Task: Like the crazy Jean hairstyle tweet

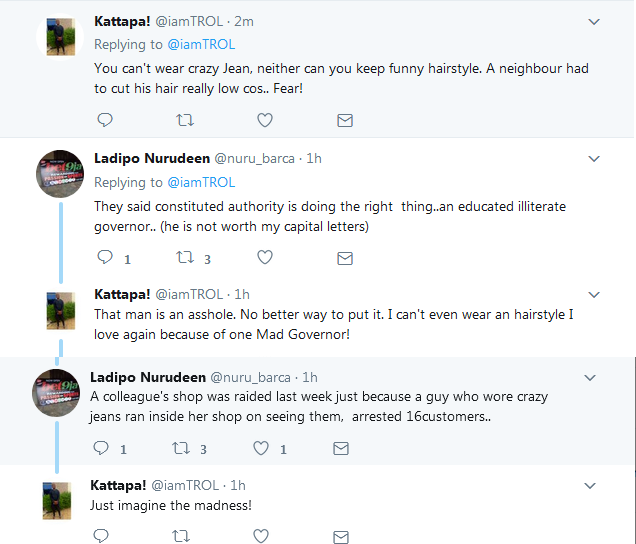Action: [265, 120]
